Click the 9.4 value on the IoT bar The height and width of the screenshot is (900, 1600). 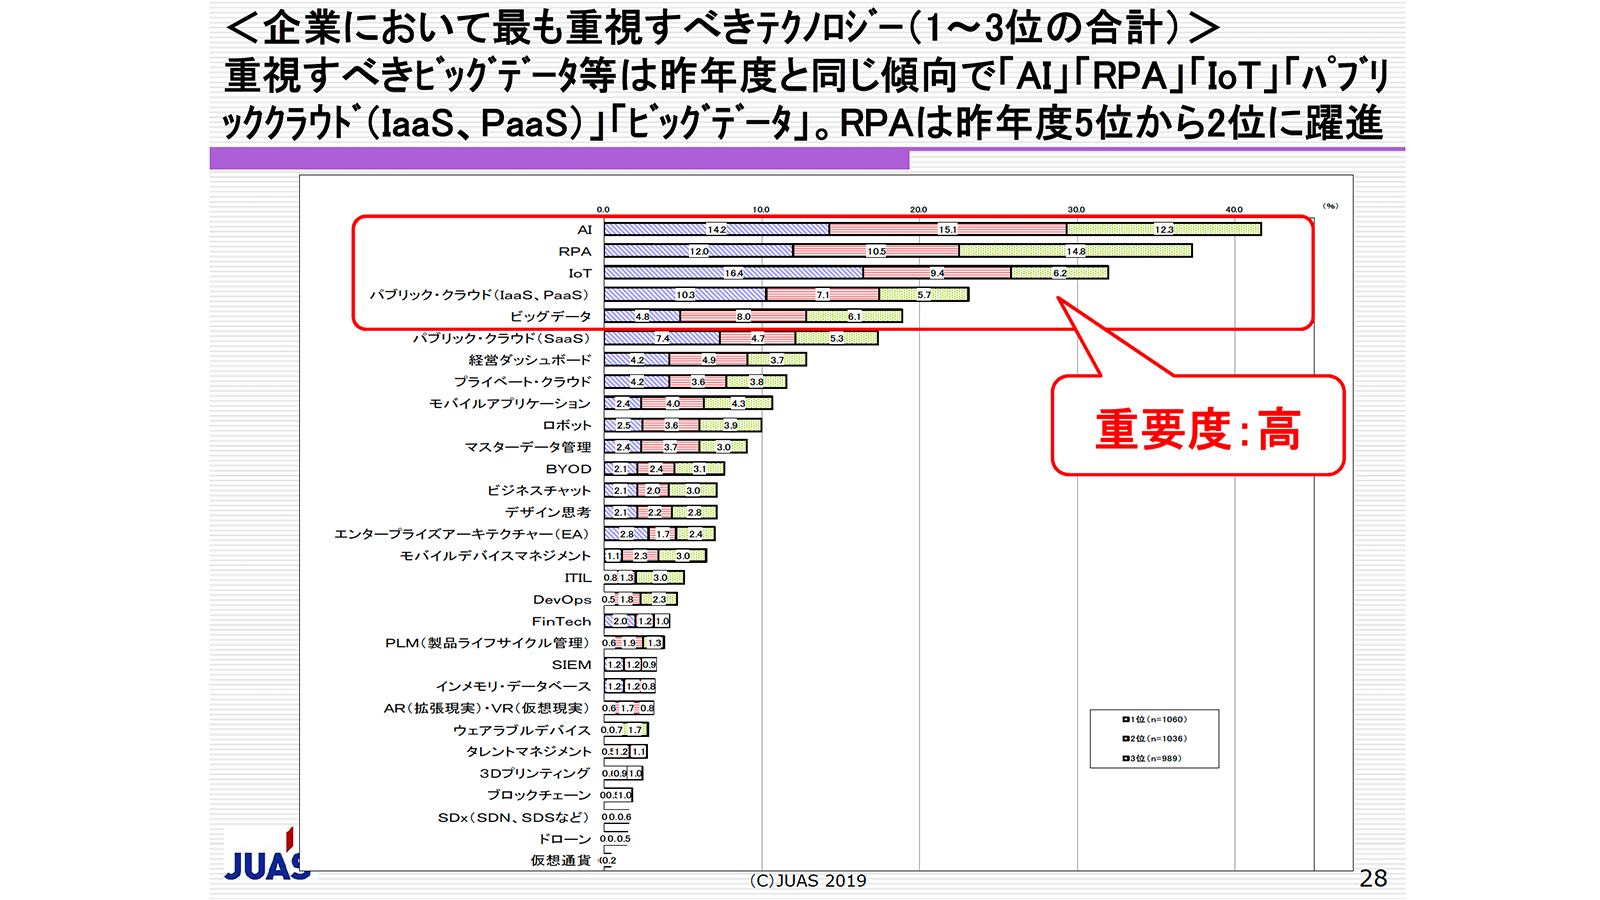937,273
